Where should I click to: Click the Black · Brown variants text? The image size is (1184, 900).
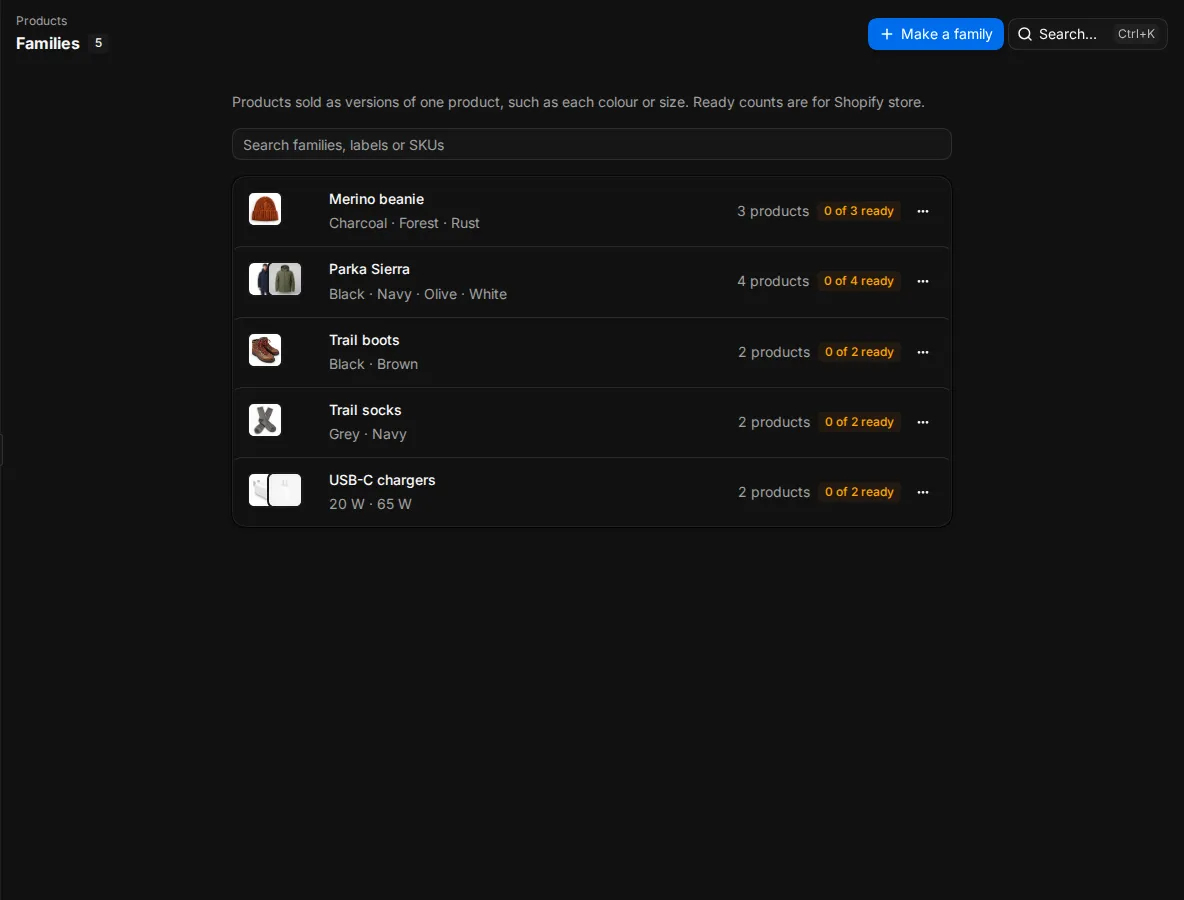373,365
